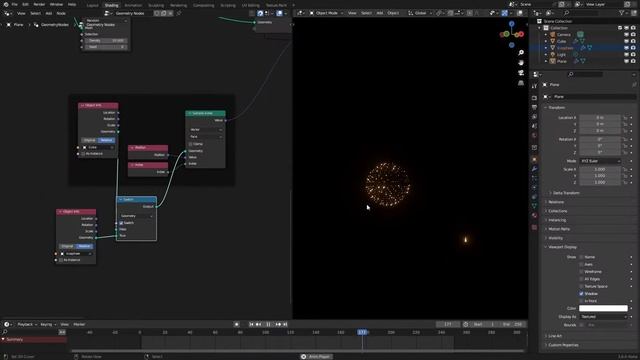
Task: Open the Scene properties tab icon
Action: point(534,126)
